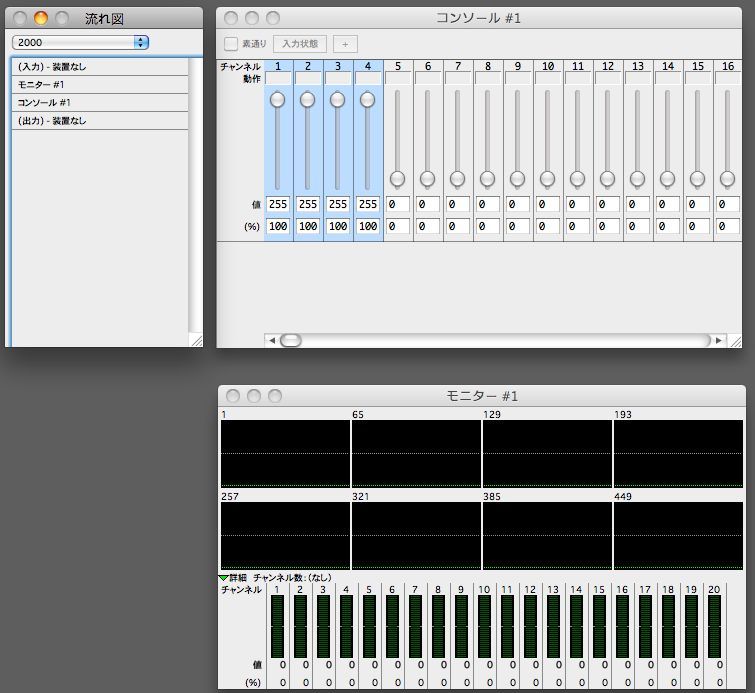Click the channel 12 fader knob
755x693 pixels.
click(x=607, y=179)
